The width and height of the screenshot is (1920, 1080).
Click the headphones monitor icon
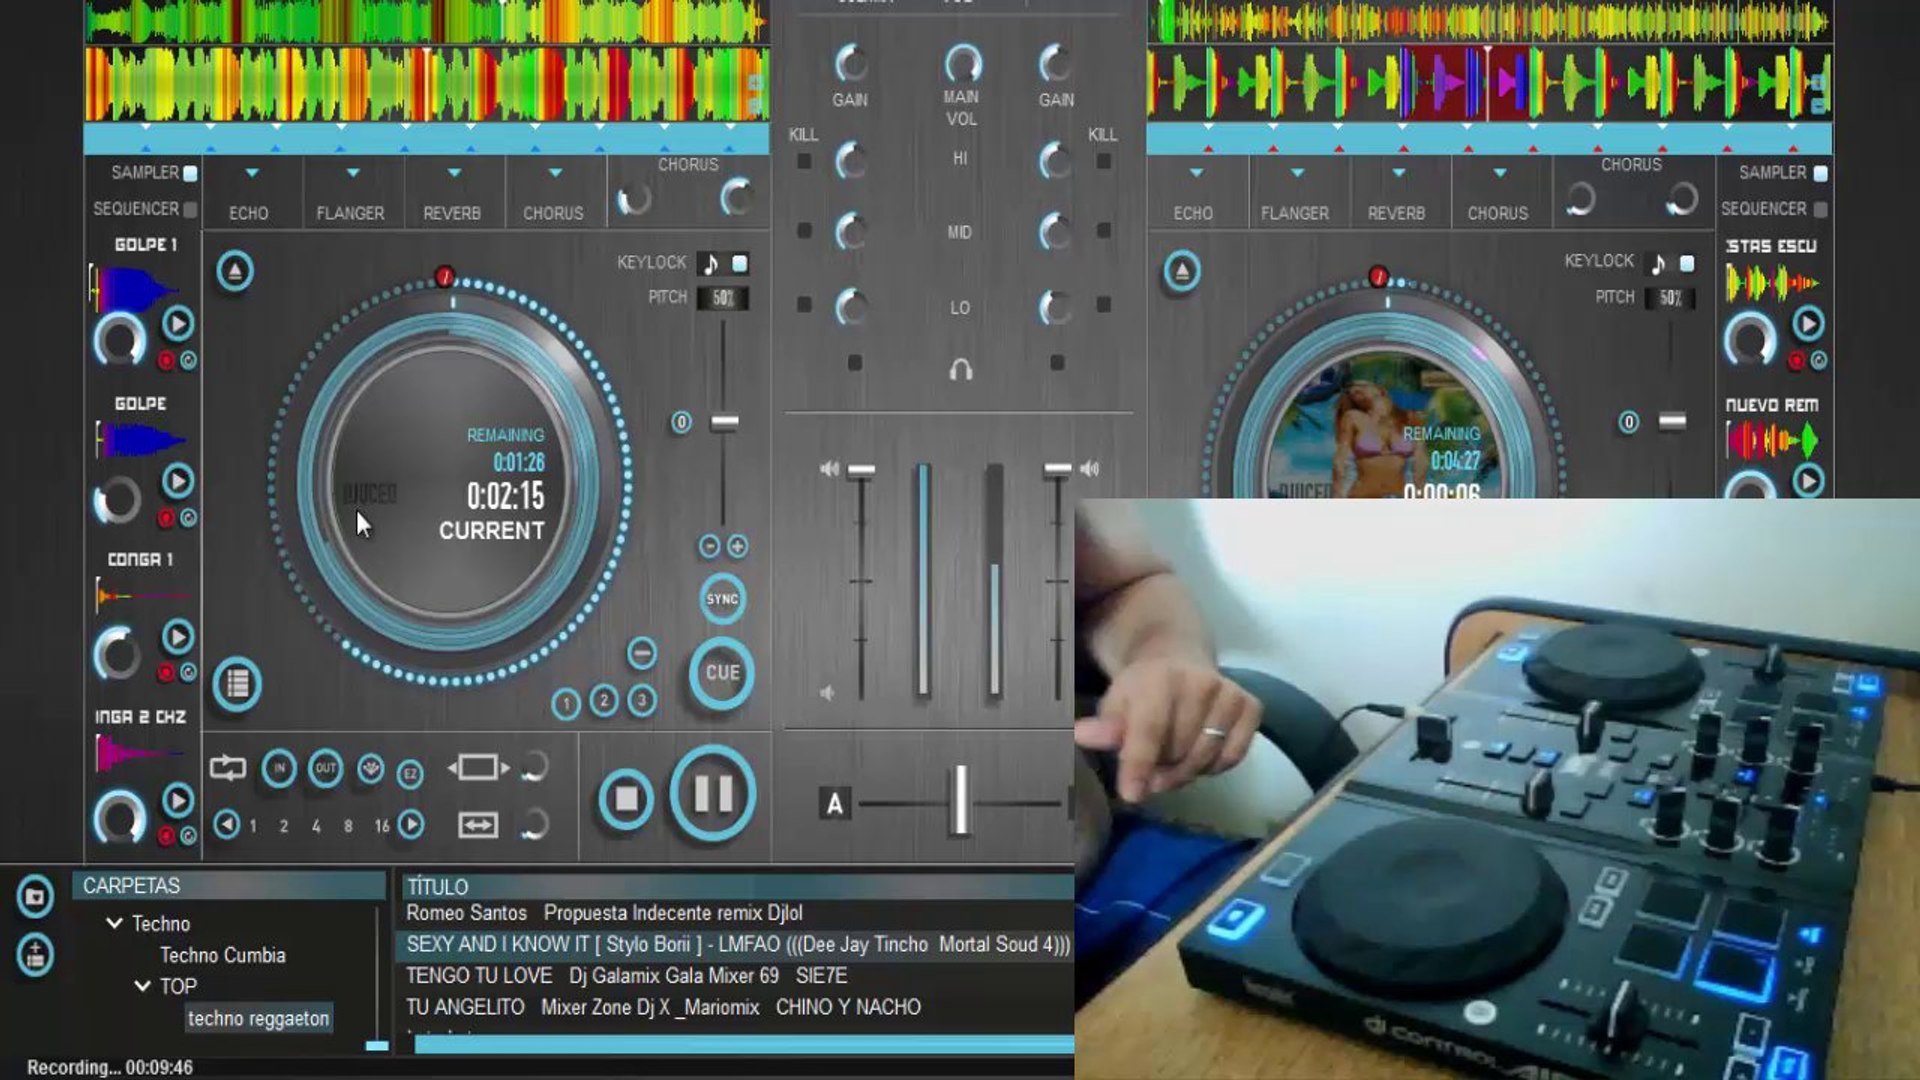point(960,371)
